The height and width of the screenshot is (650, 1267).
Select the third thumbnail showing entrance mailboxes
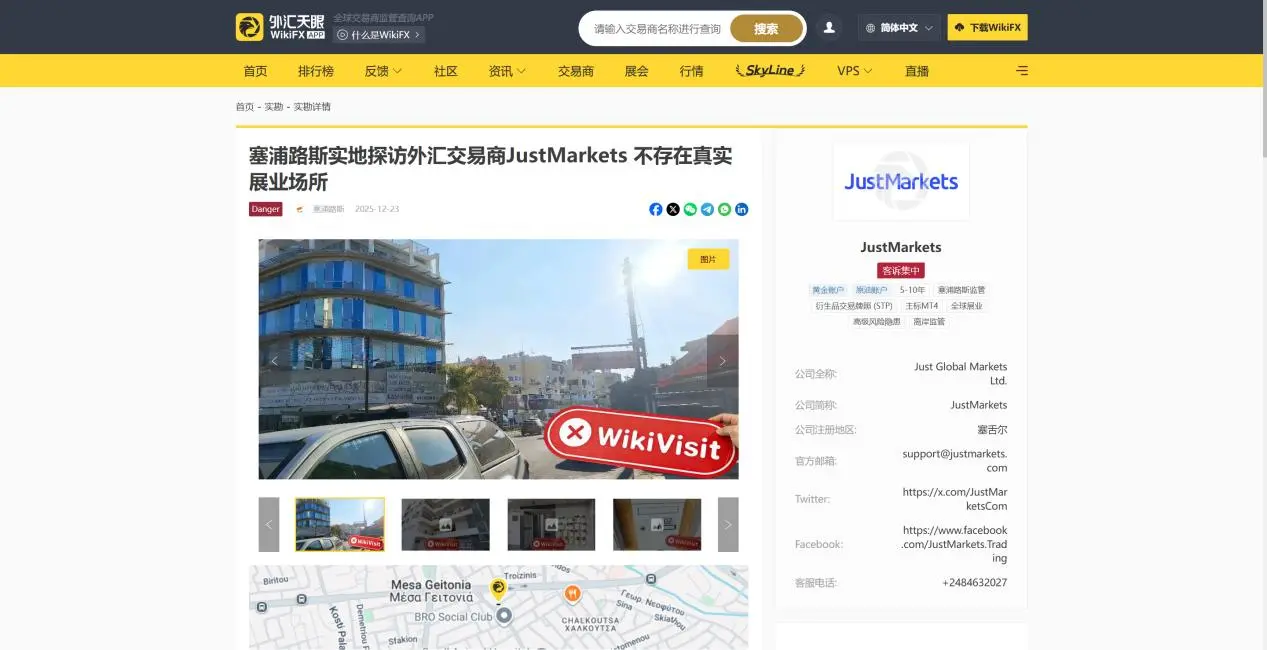click(551, 524)
